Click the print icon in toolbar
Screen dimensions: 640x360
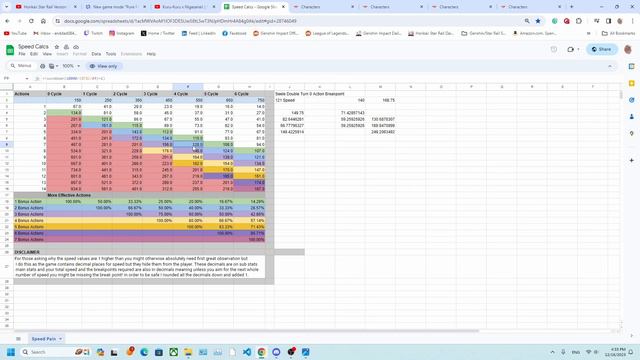click(x=42, y=66)
